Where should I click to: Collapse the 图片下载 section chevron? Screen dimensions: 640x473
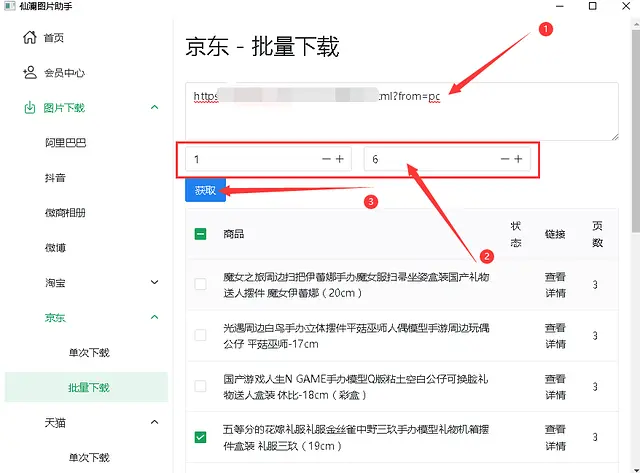[x=155, y=107]
